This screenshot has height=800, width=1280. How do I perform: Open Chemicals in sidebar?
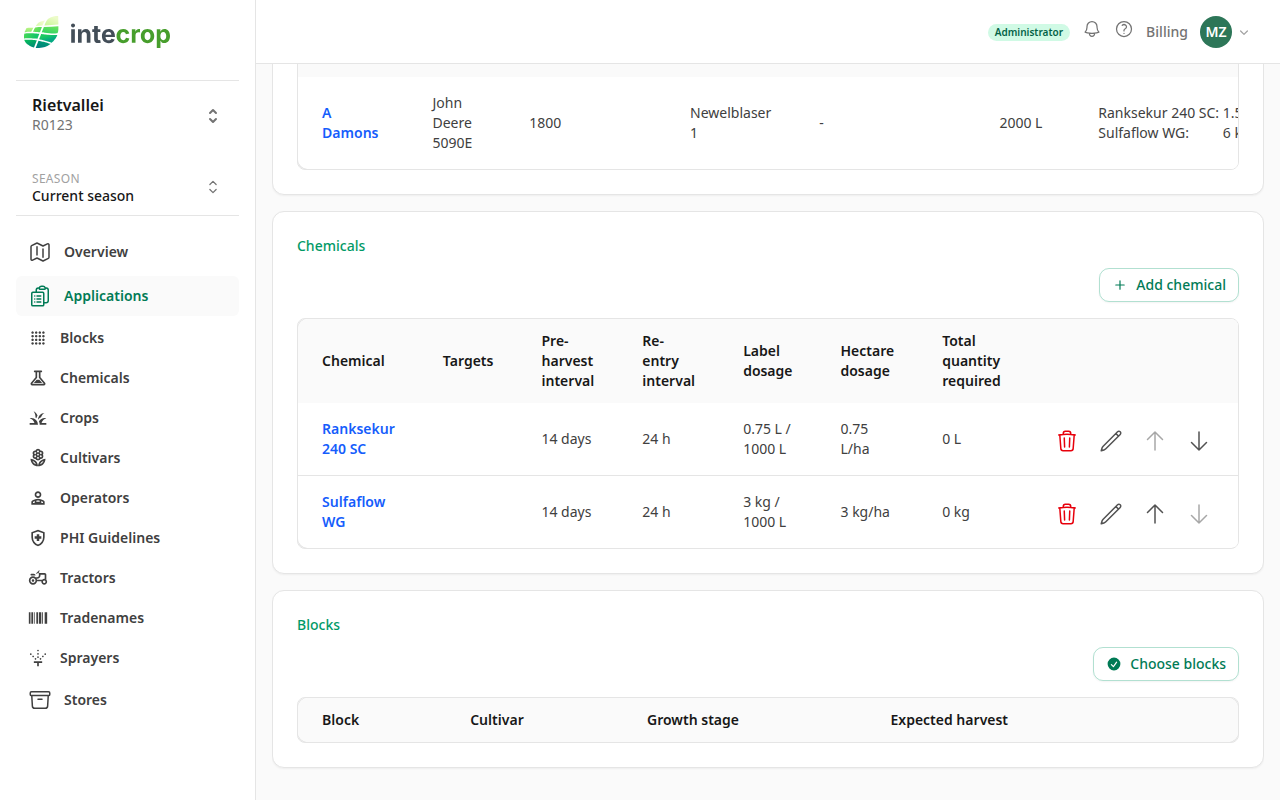pyautogui.click(x=127, y=378)
